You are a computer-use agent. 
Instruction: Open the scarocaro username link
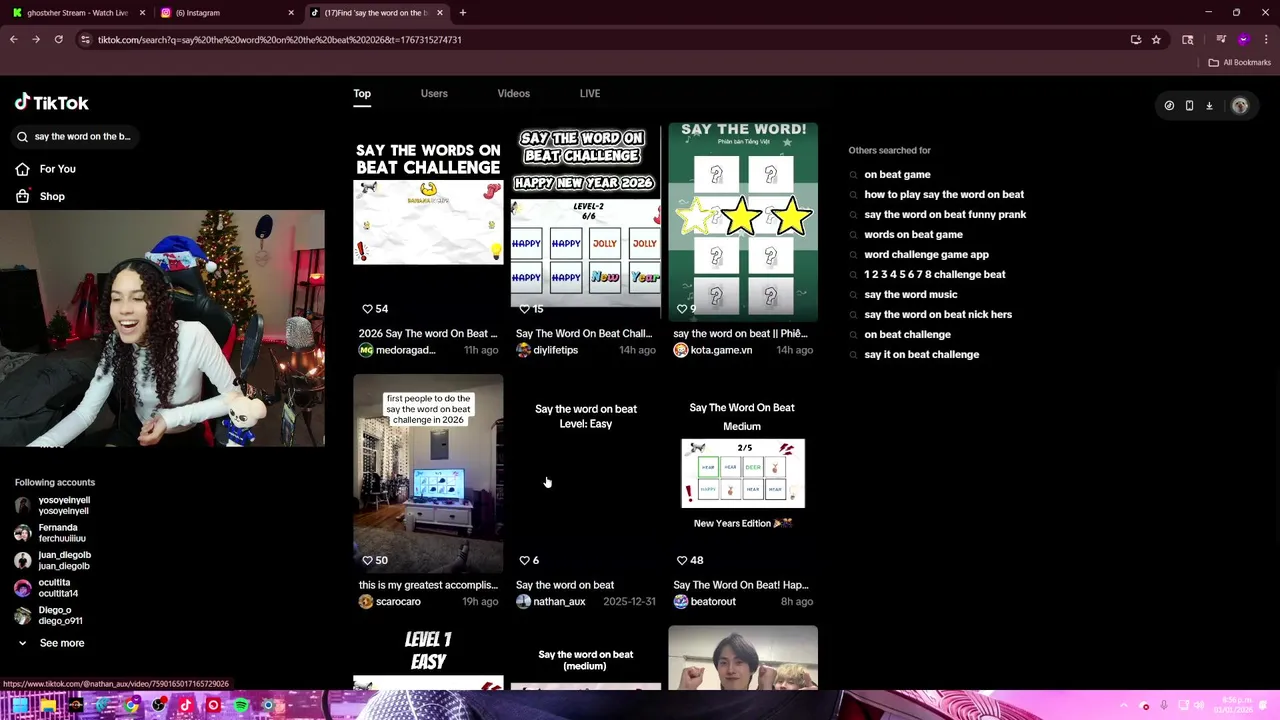[398, 602]
